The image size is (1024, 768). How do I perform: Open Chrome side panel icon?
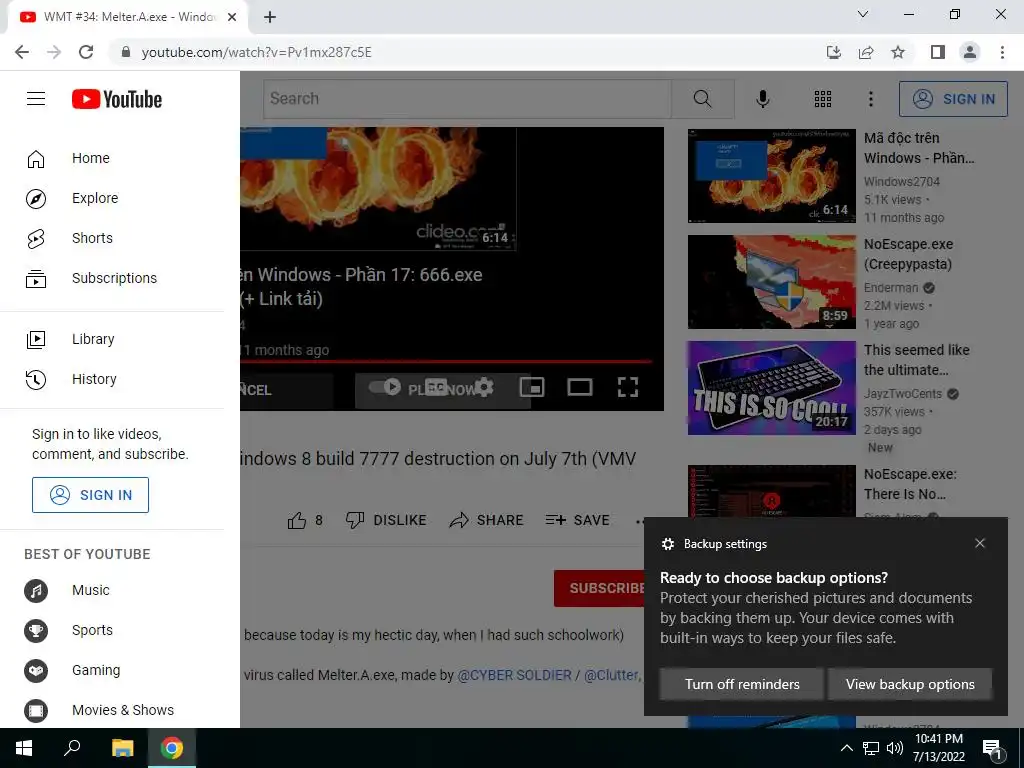(x=938, y=52)
